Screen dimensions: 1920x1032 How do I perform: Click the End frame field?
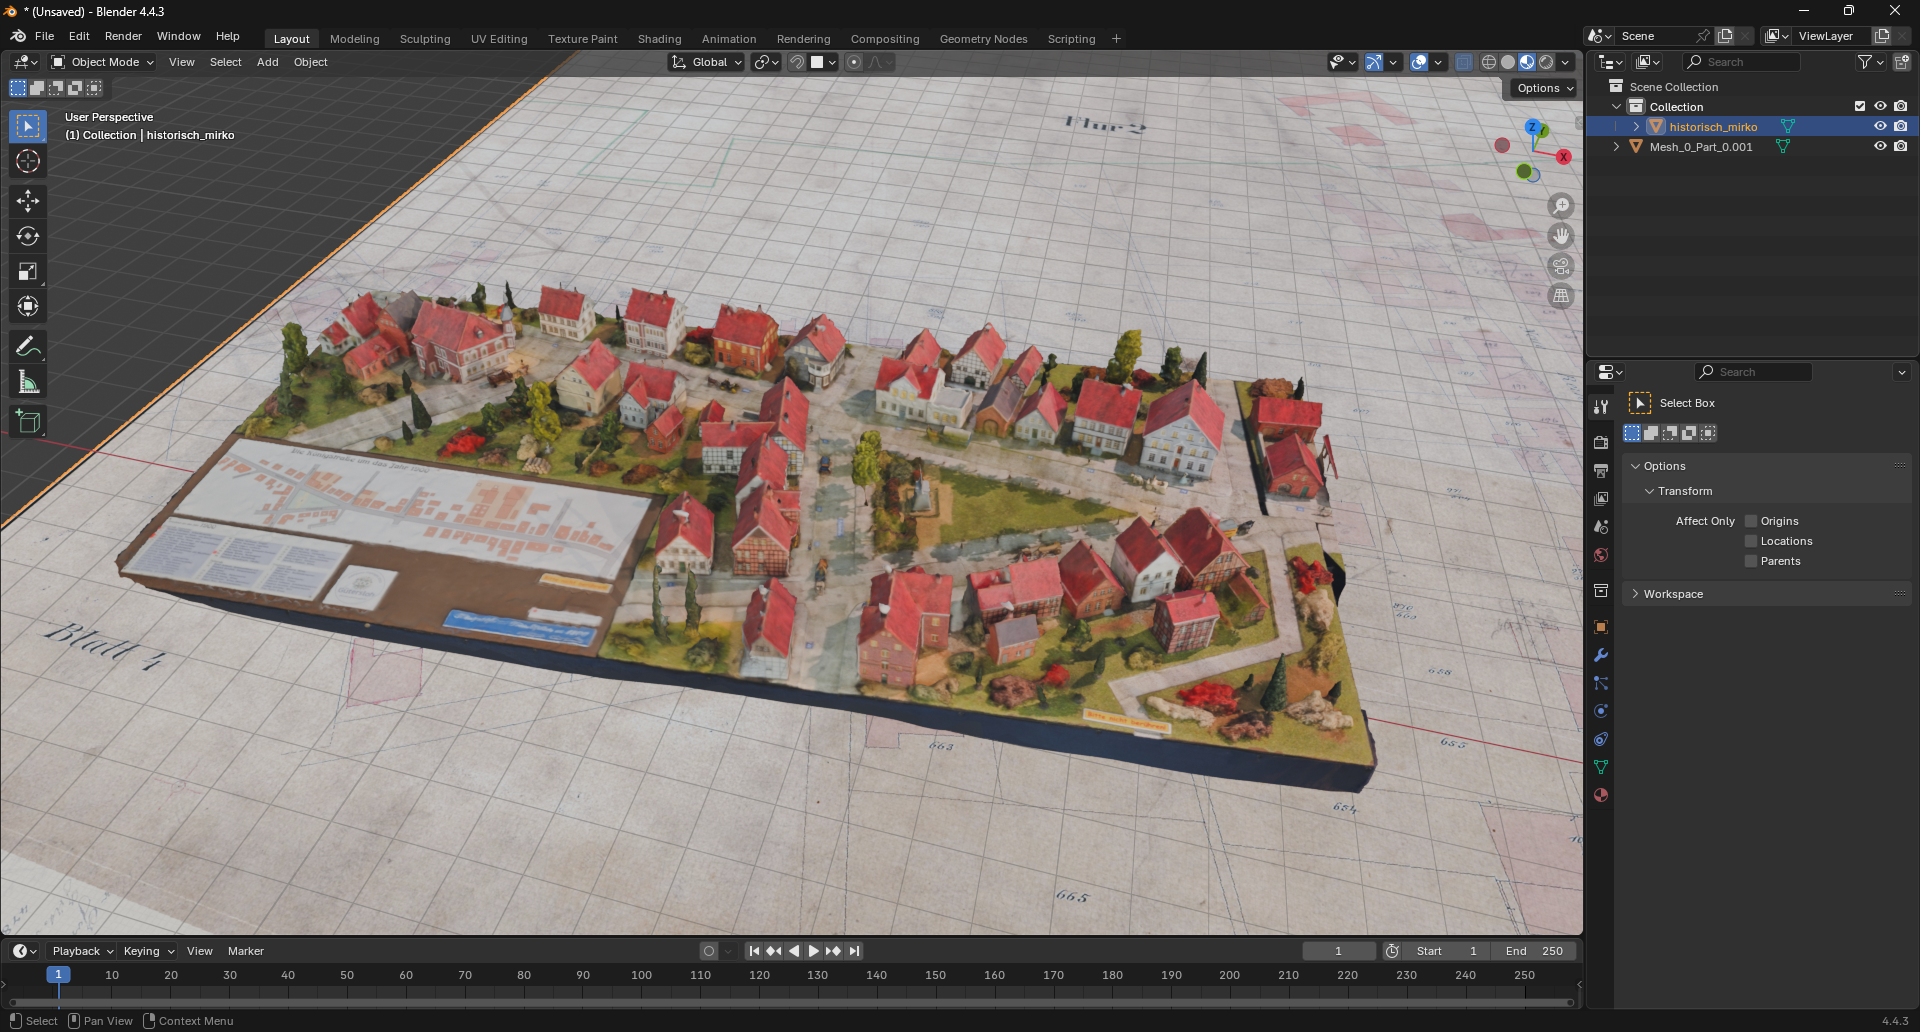tap(1534, 951)
